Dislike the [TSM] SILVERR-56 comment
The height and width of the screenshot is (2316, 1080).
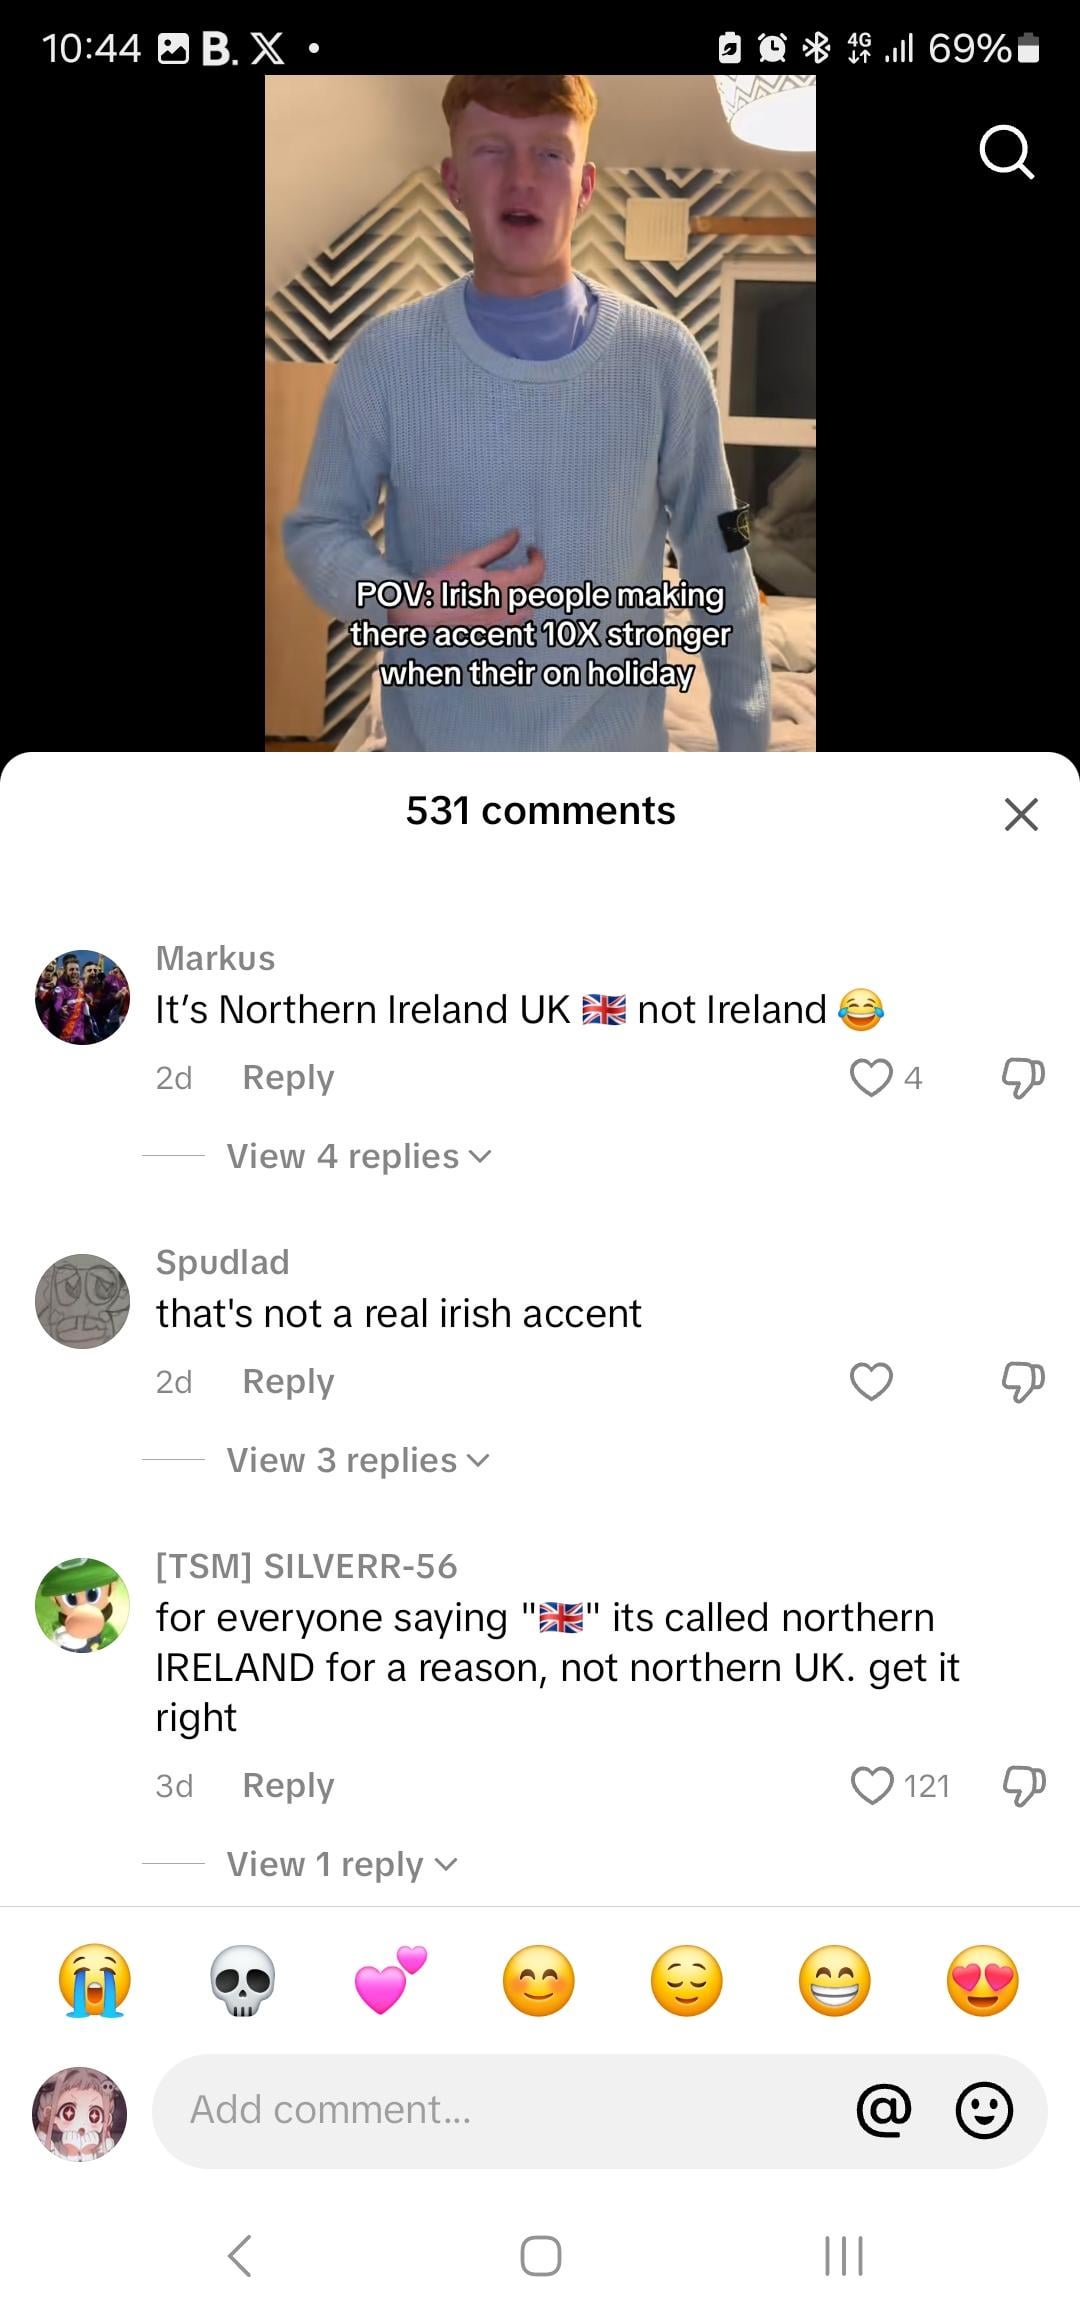click(1023, 1786)
